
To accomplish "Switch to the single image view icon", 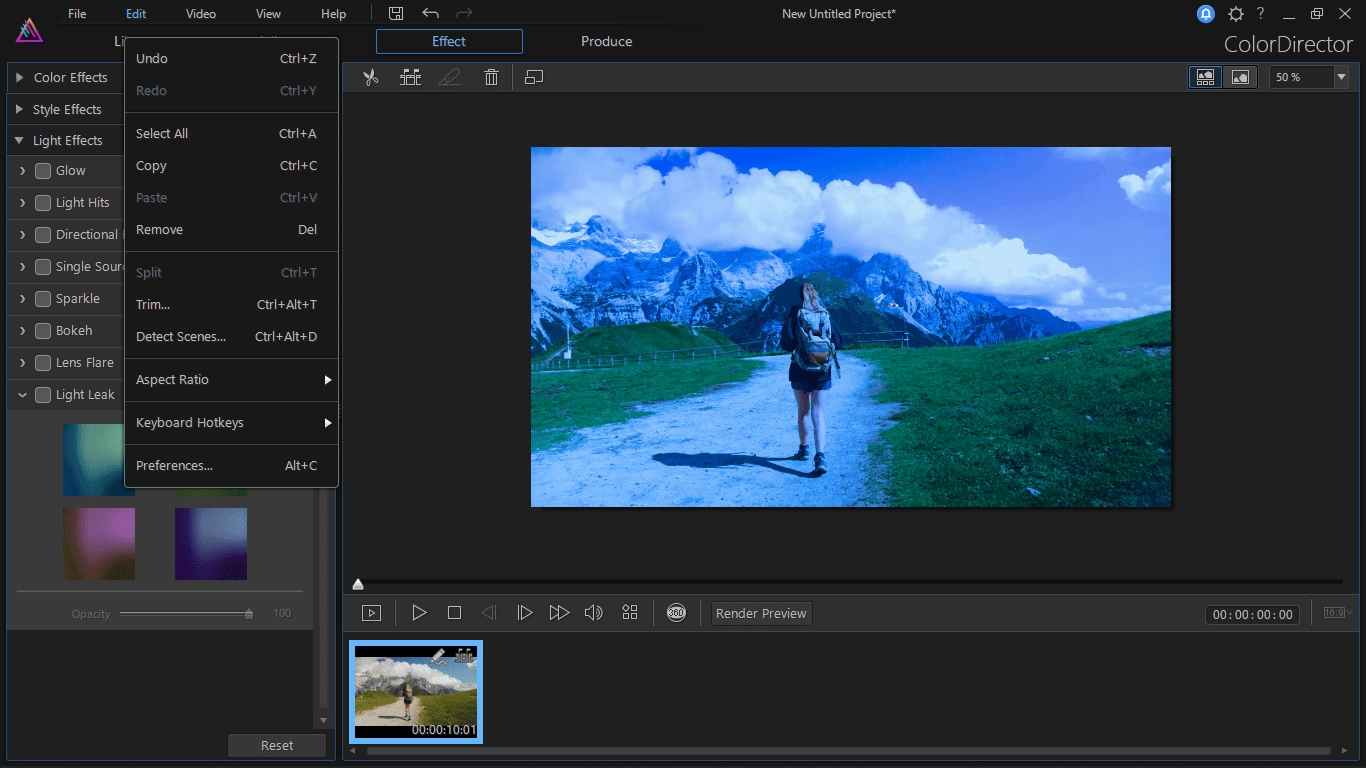I will coord(1240,77).
